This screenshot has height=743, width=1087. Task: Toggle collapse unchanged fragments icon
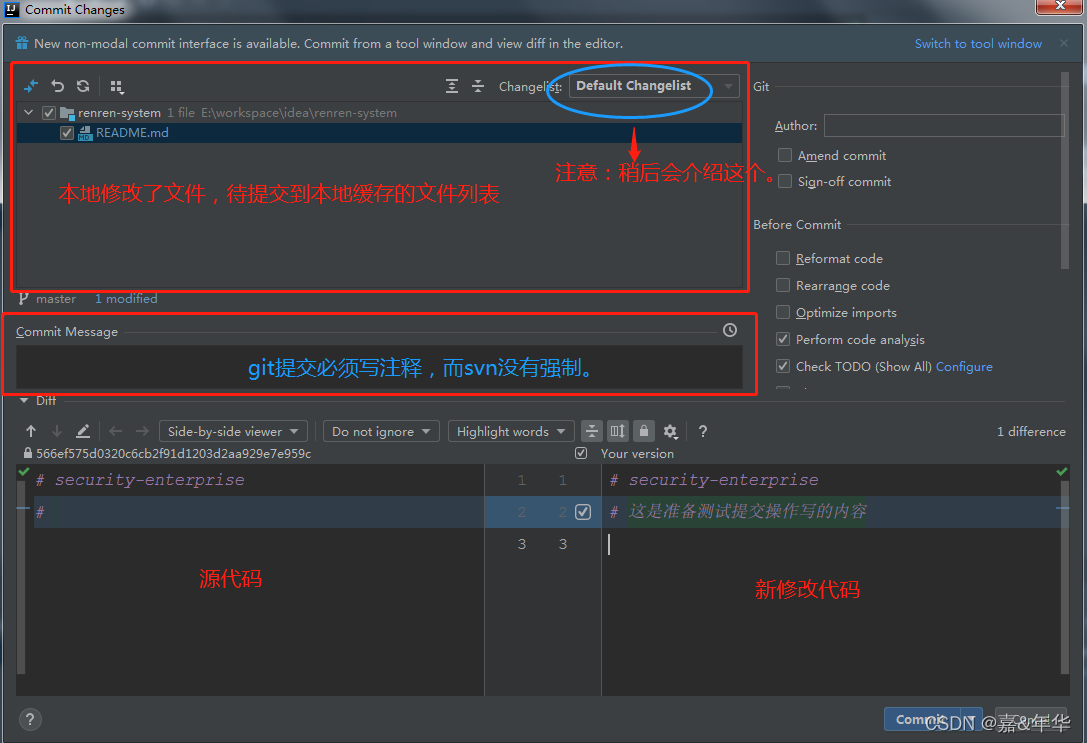tap(591, 431)
